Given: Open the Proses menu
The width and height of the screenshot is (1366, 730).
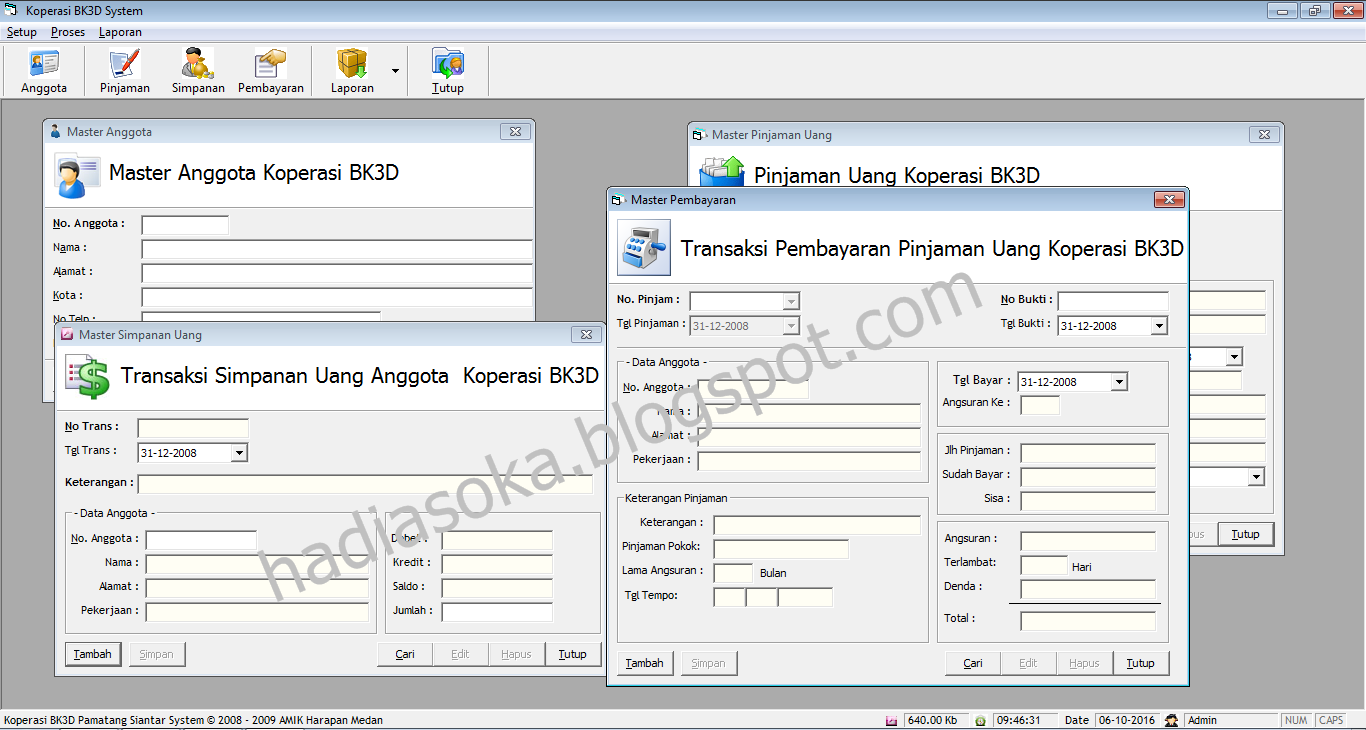Looking at the screenshot, I should pos(67,31).
